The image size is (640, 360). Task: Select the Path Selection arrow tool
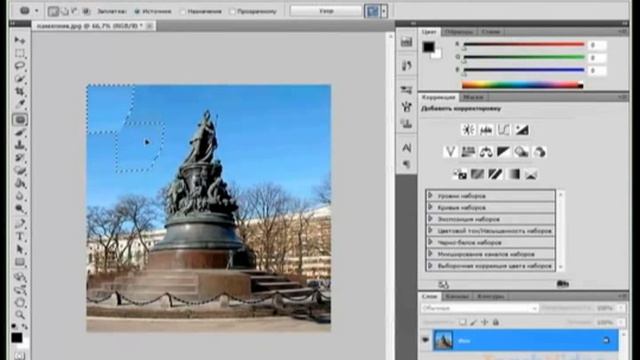(20, 249)
